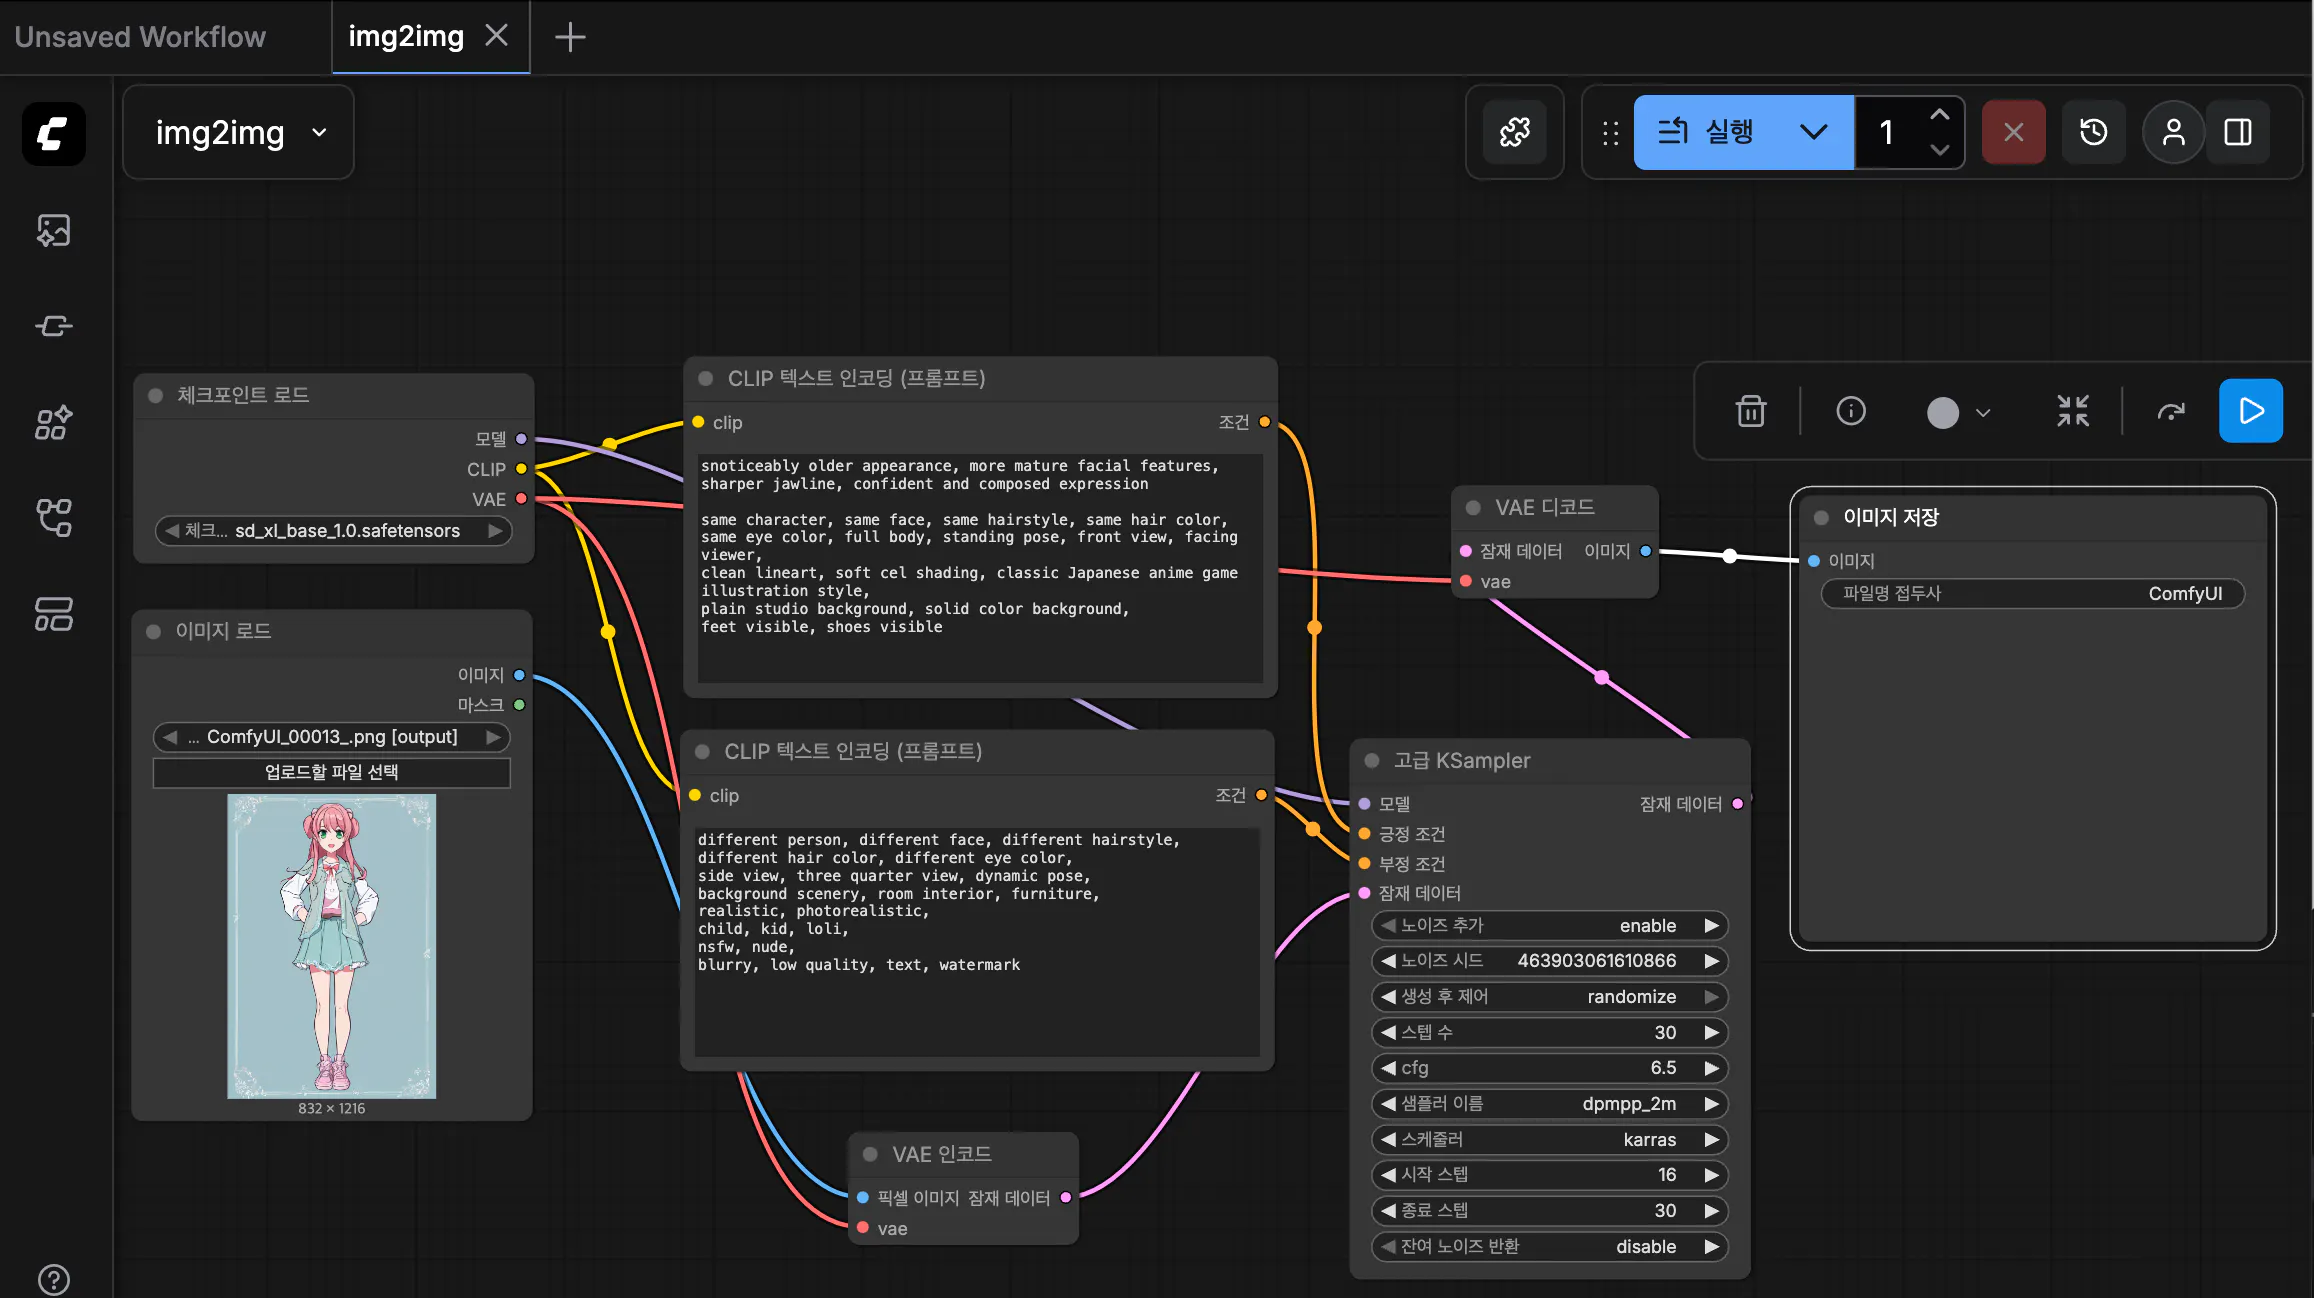2314x1298 pixels.
Task: Switch to the Unsaved Workflow tab
Action: tap(140, 37)
